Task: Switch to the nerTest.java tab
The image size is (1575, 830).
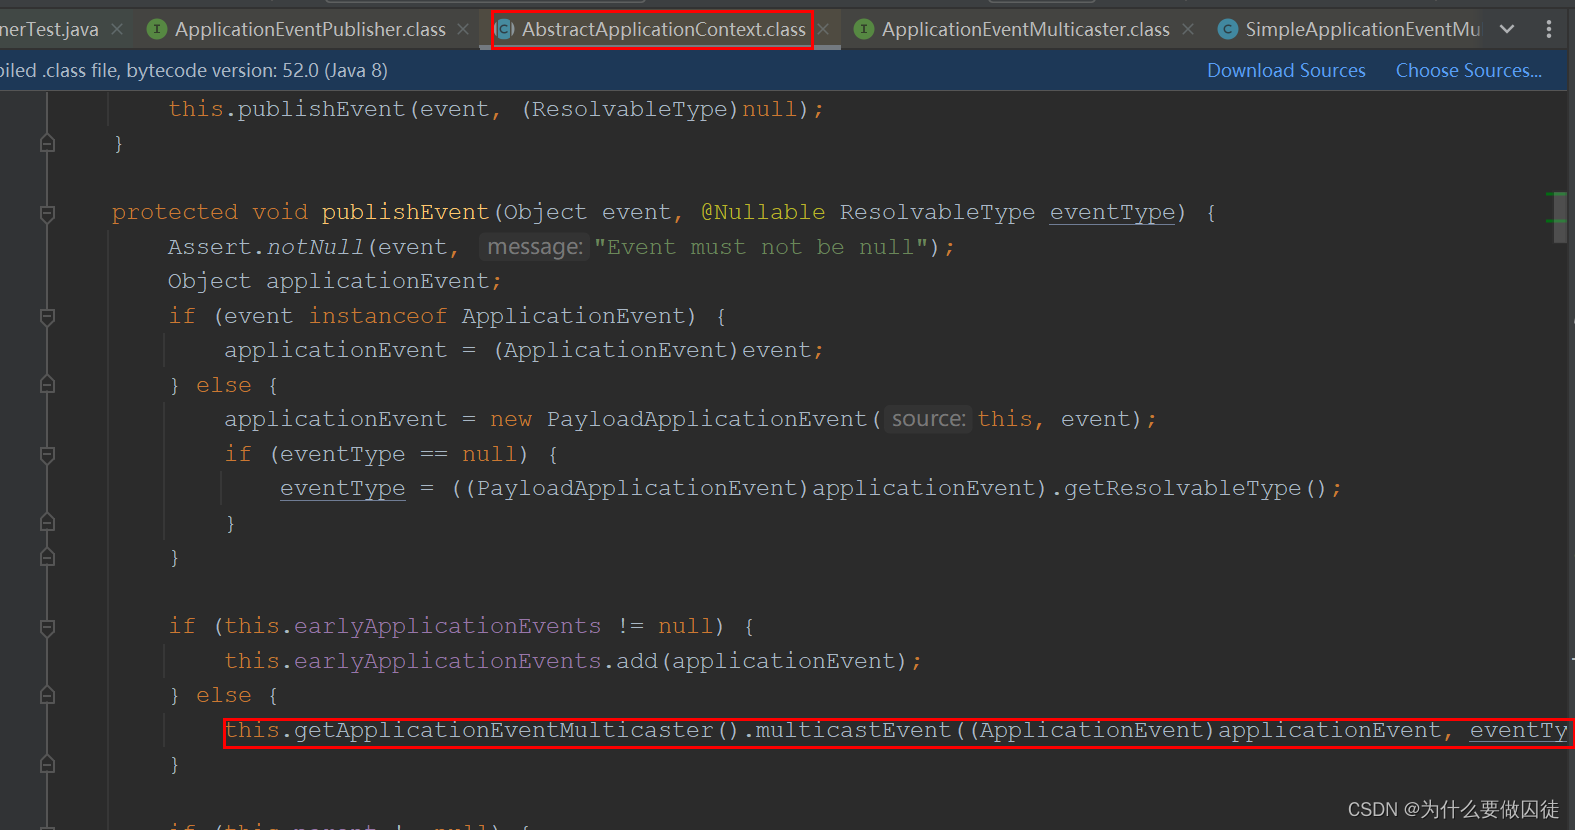Action: coord(49,29)
